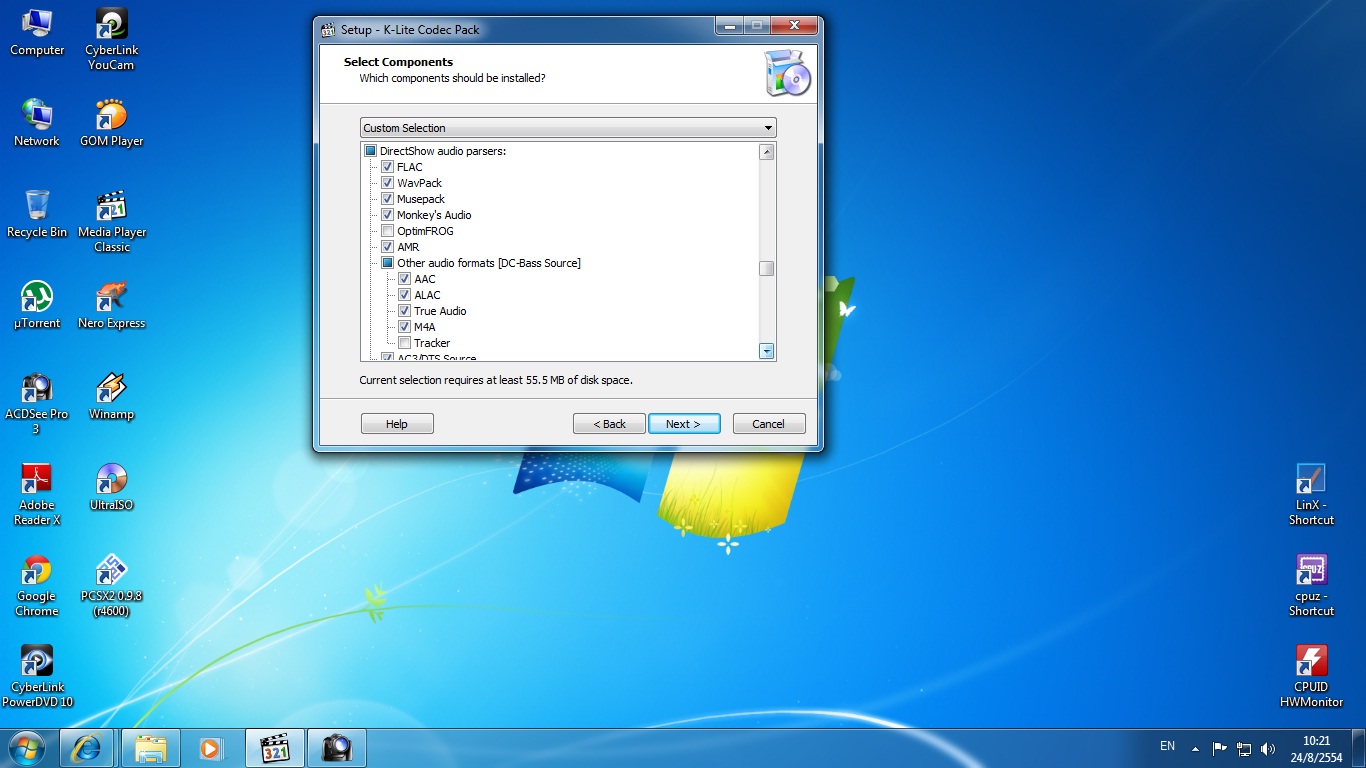
Task: Uncheck the WavPack component
Action: click(387, 183)
